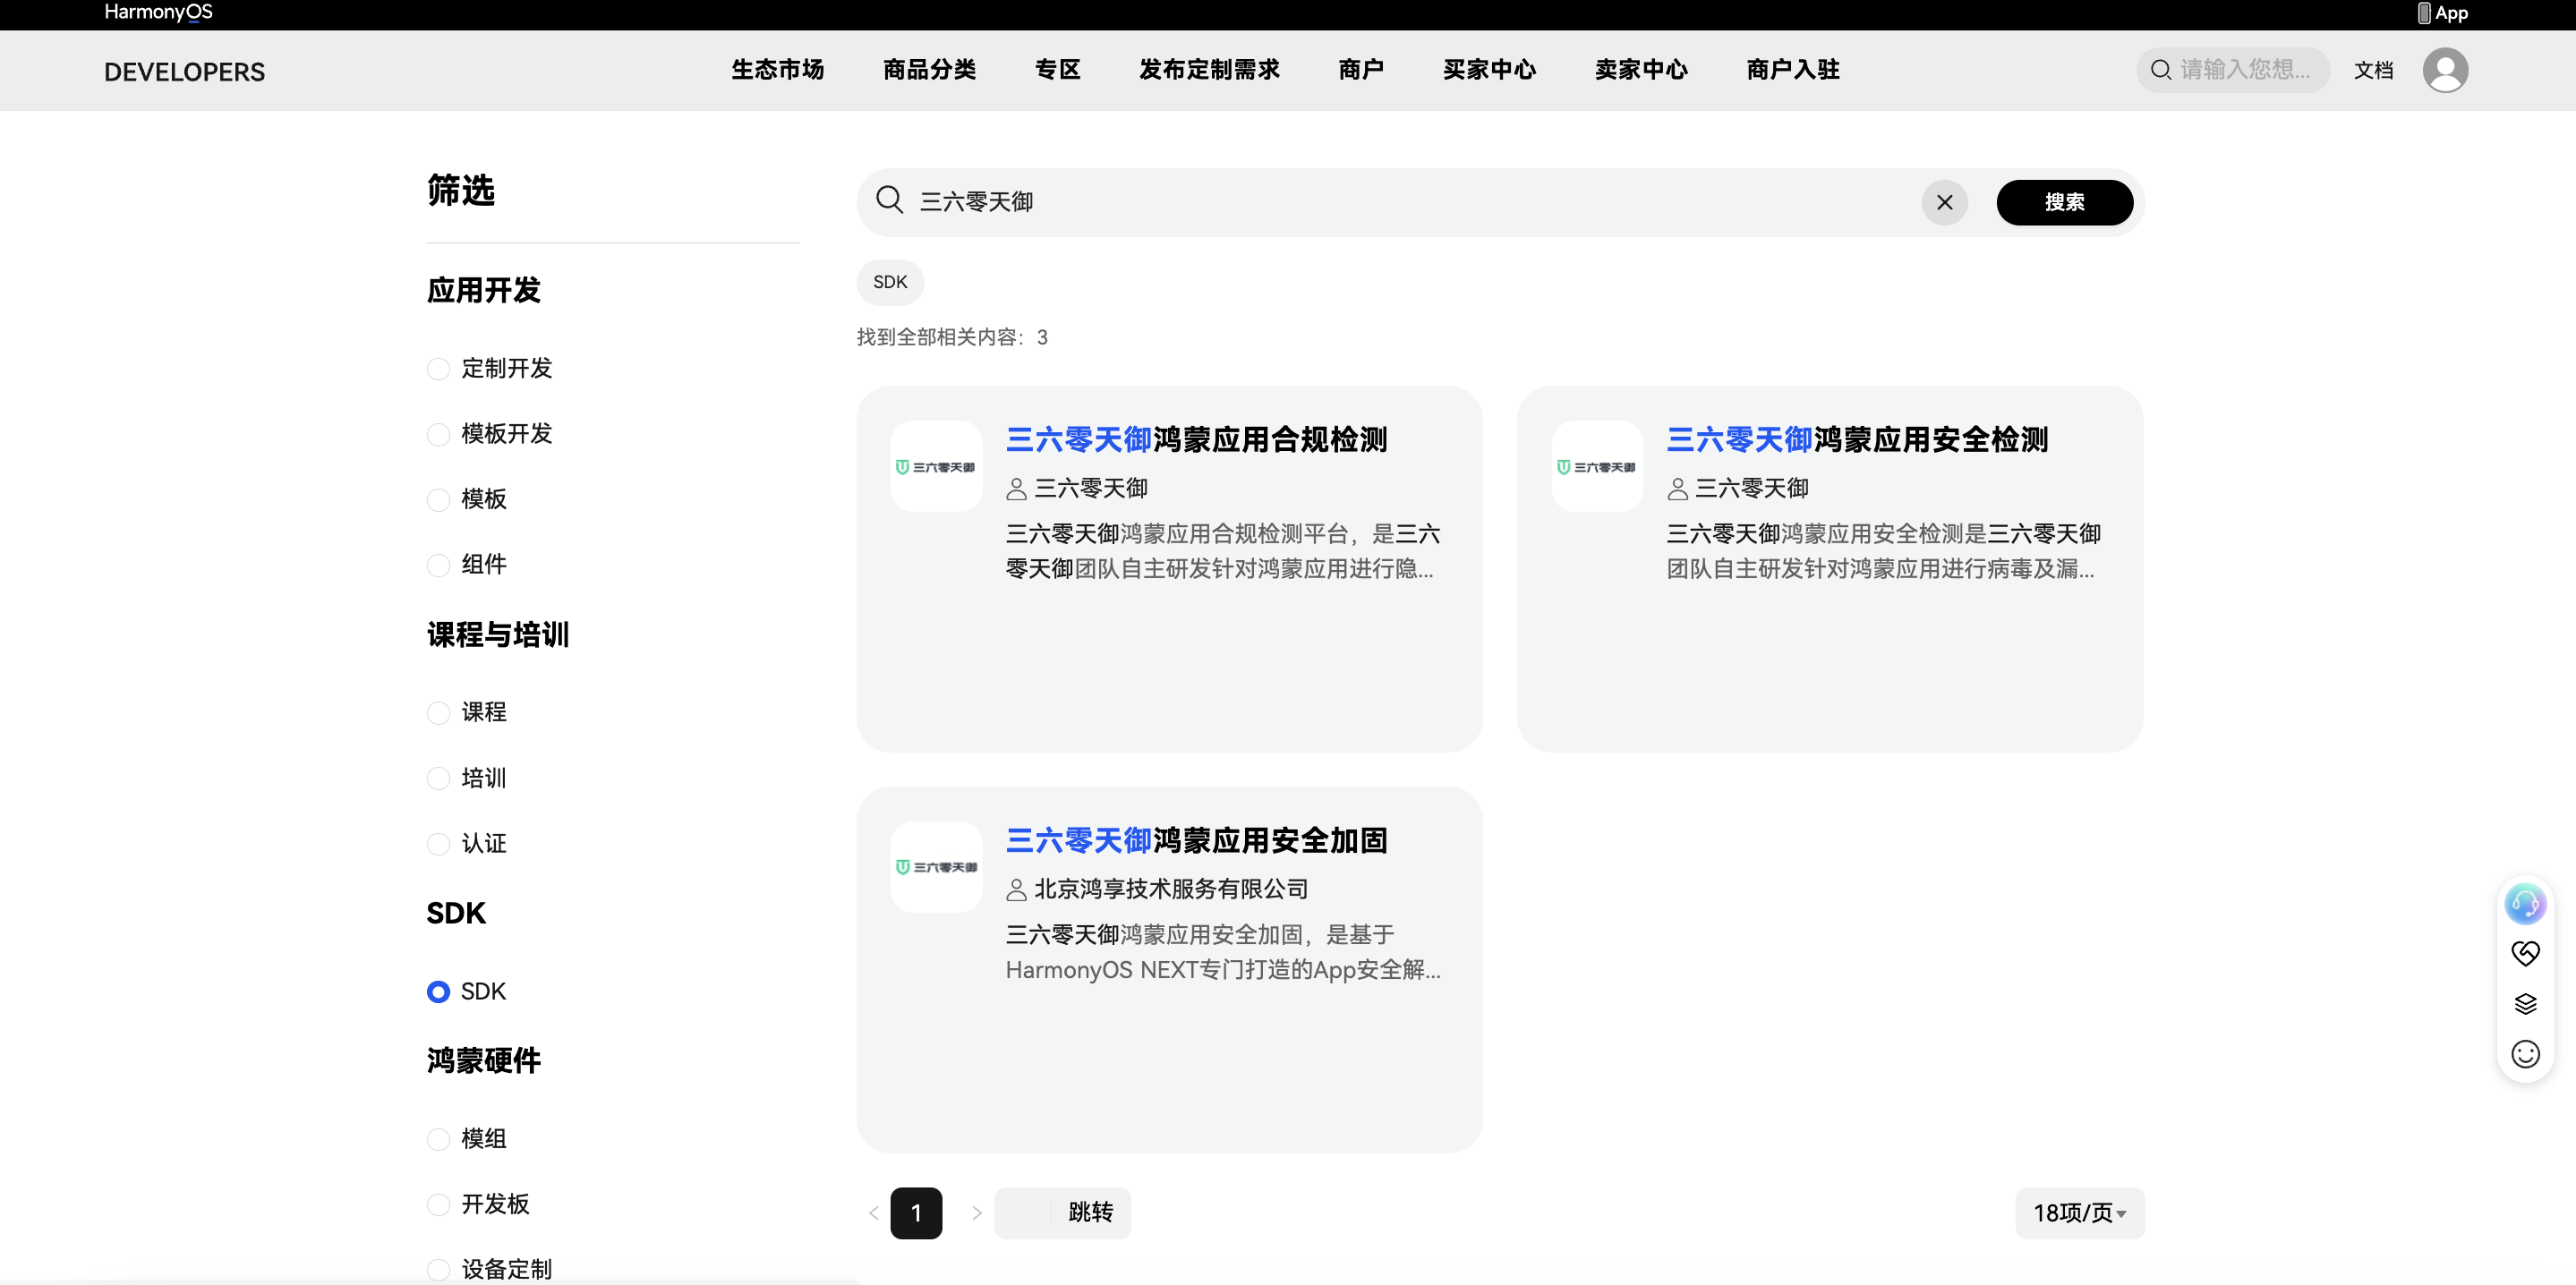The width and height of the screenshot is (2576, 1285).
Task: Click the 合规检测 card description text
Action: coord(1222,551)
